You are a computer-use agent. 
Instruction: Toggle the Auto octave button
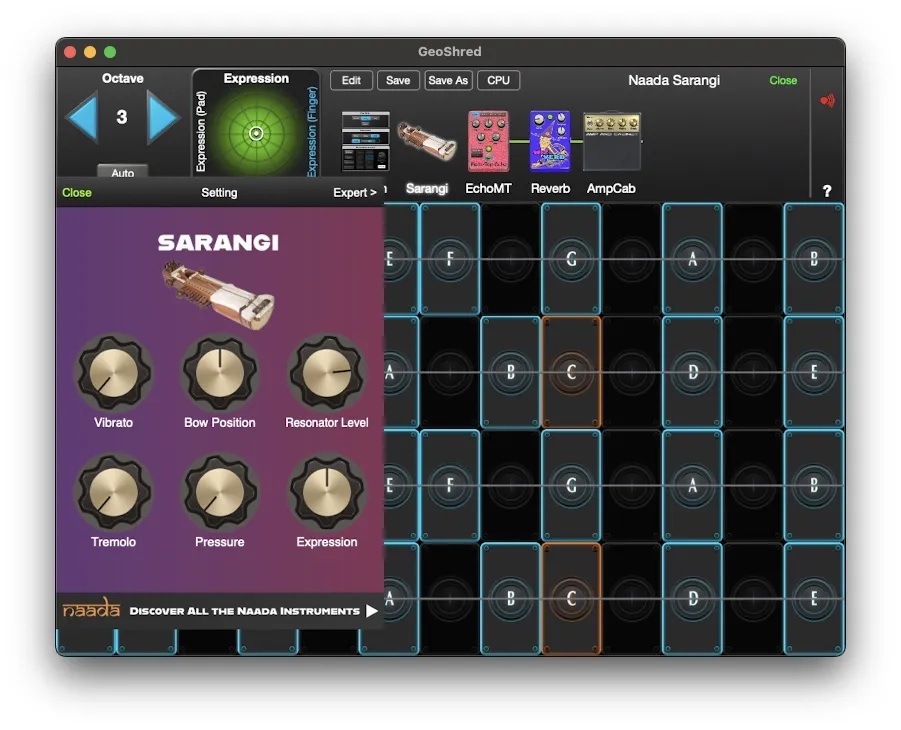[x=122, y=172]
